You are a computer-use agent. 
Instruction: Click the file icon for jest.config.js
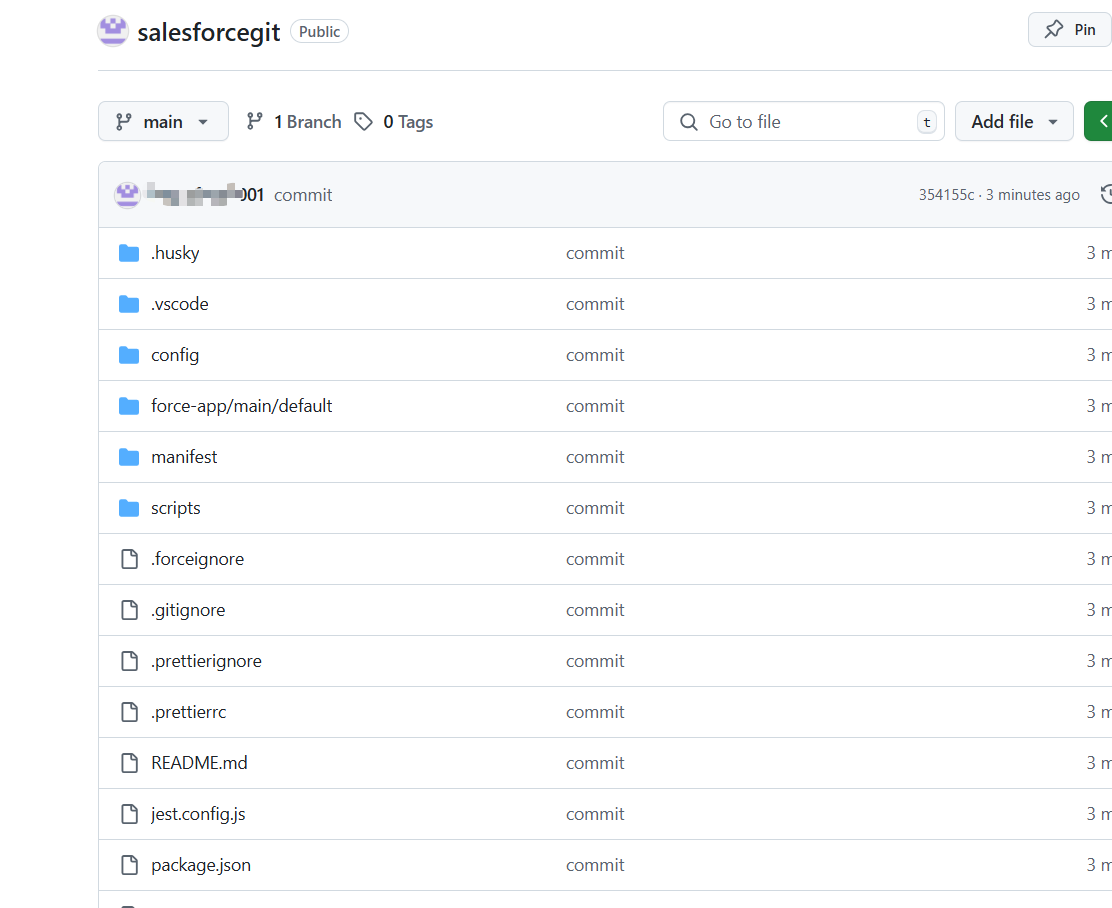129,814
